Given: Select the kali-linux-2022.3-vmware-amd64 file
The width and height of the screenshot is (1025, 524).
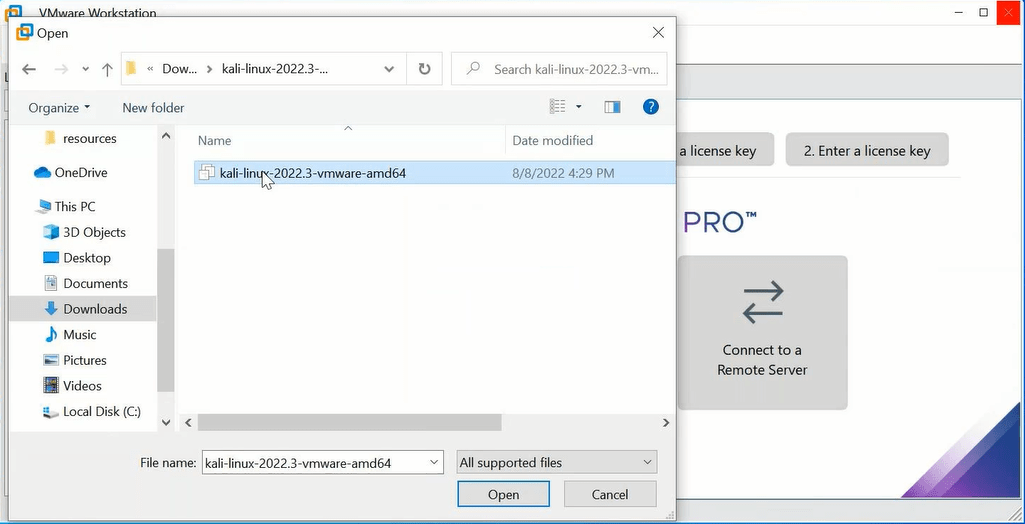Looking at the screenshot, I should pos(435,173).
